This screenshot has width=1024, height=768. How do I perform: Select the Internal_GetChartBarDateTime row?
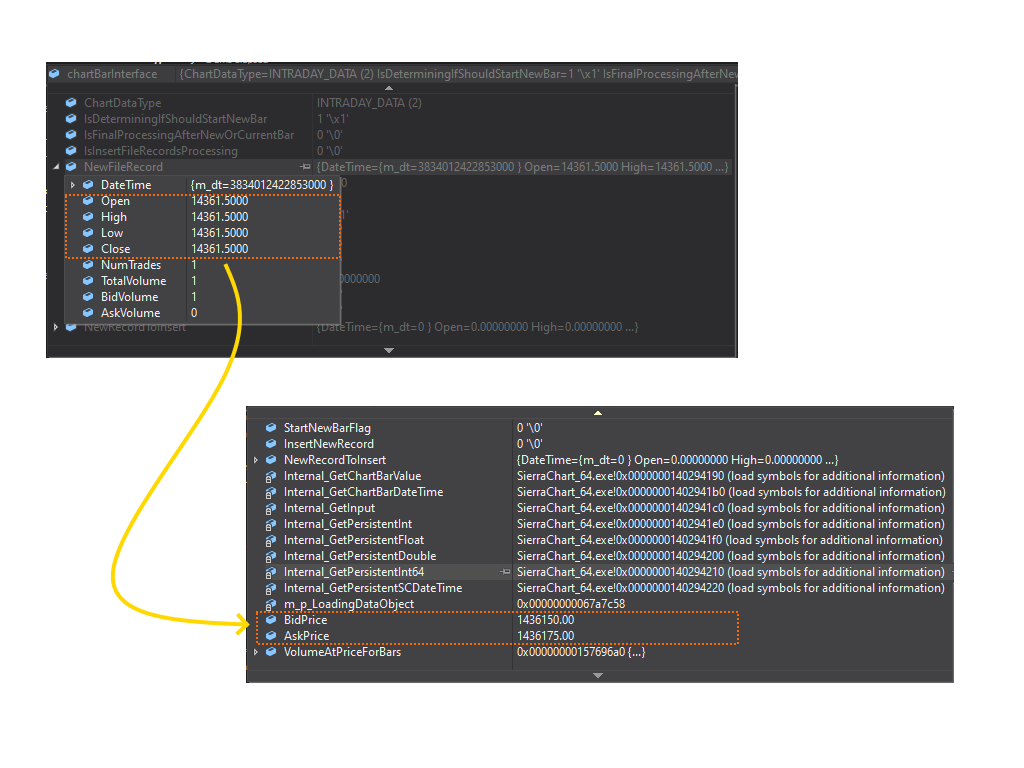[600, 492]
